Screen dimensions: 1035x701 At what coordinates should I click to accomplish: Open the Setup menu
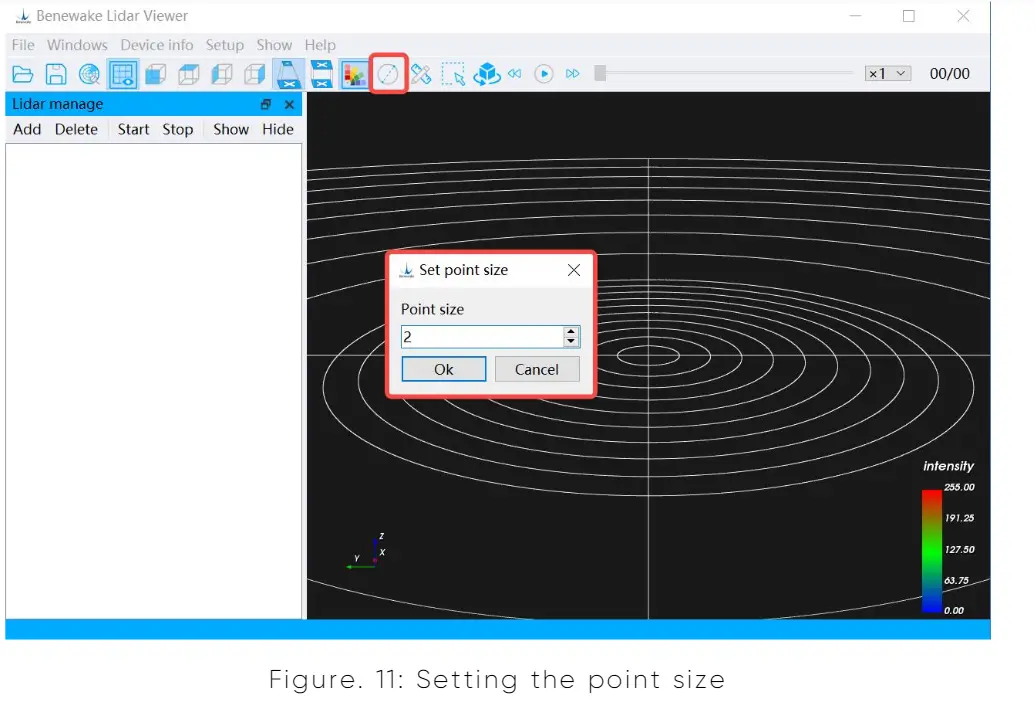(224, 45)
